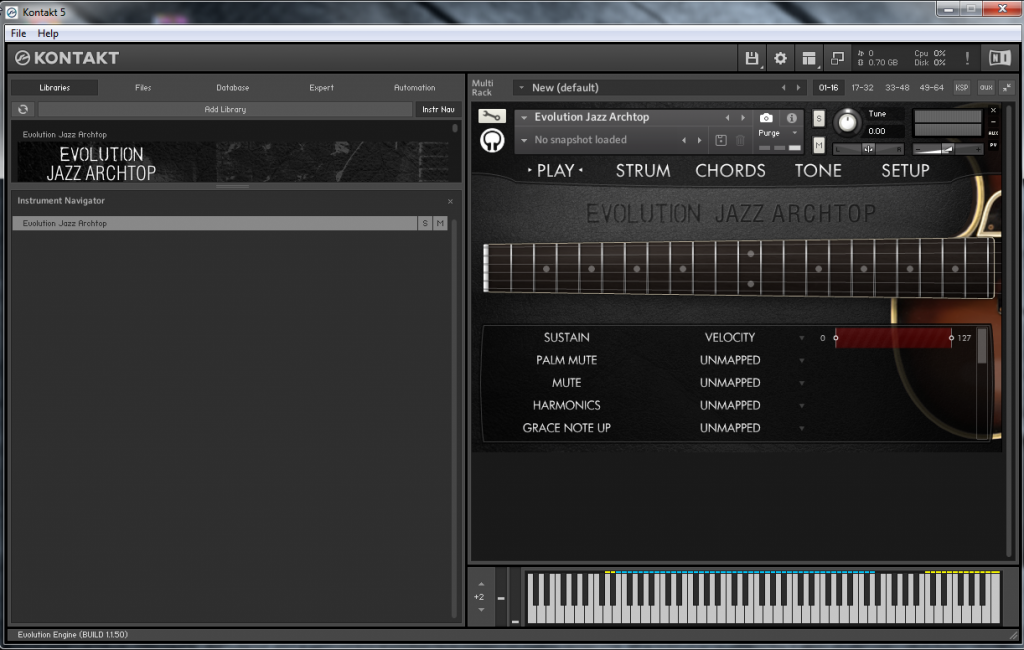Click the Native Instruments logo icon

pyautogui.click(x=1000, y=58)
